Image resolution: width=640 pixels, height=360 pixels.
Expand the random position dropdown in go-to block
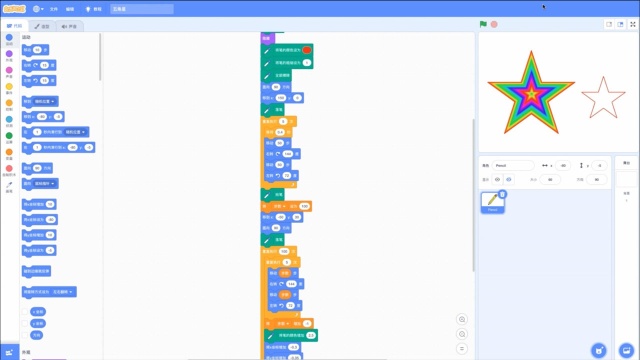coord(45,101)
